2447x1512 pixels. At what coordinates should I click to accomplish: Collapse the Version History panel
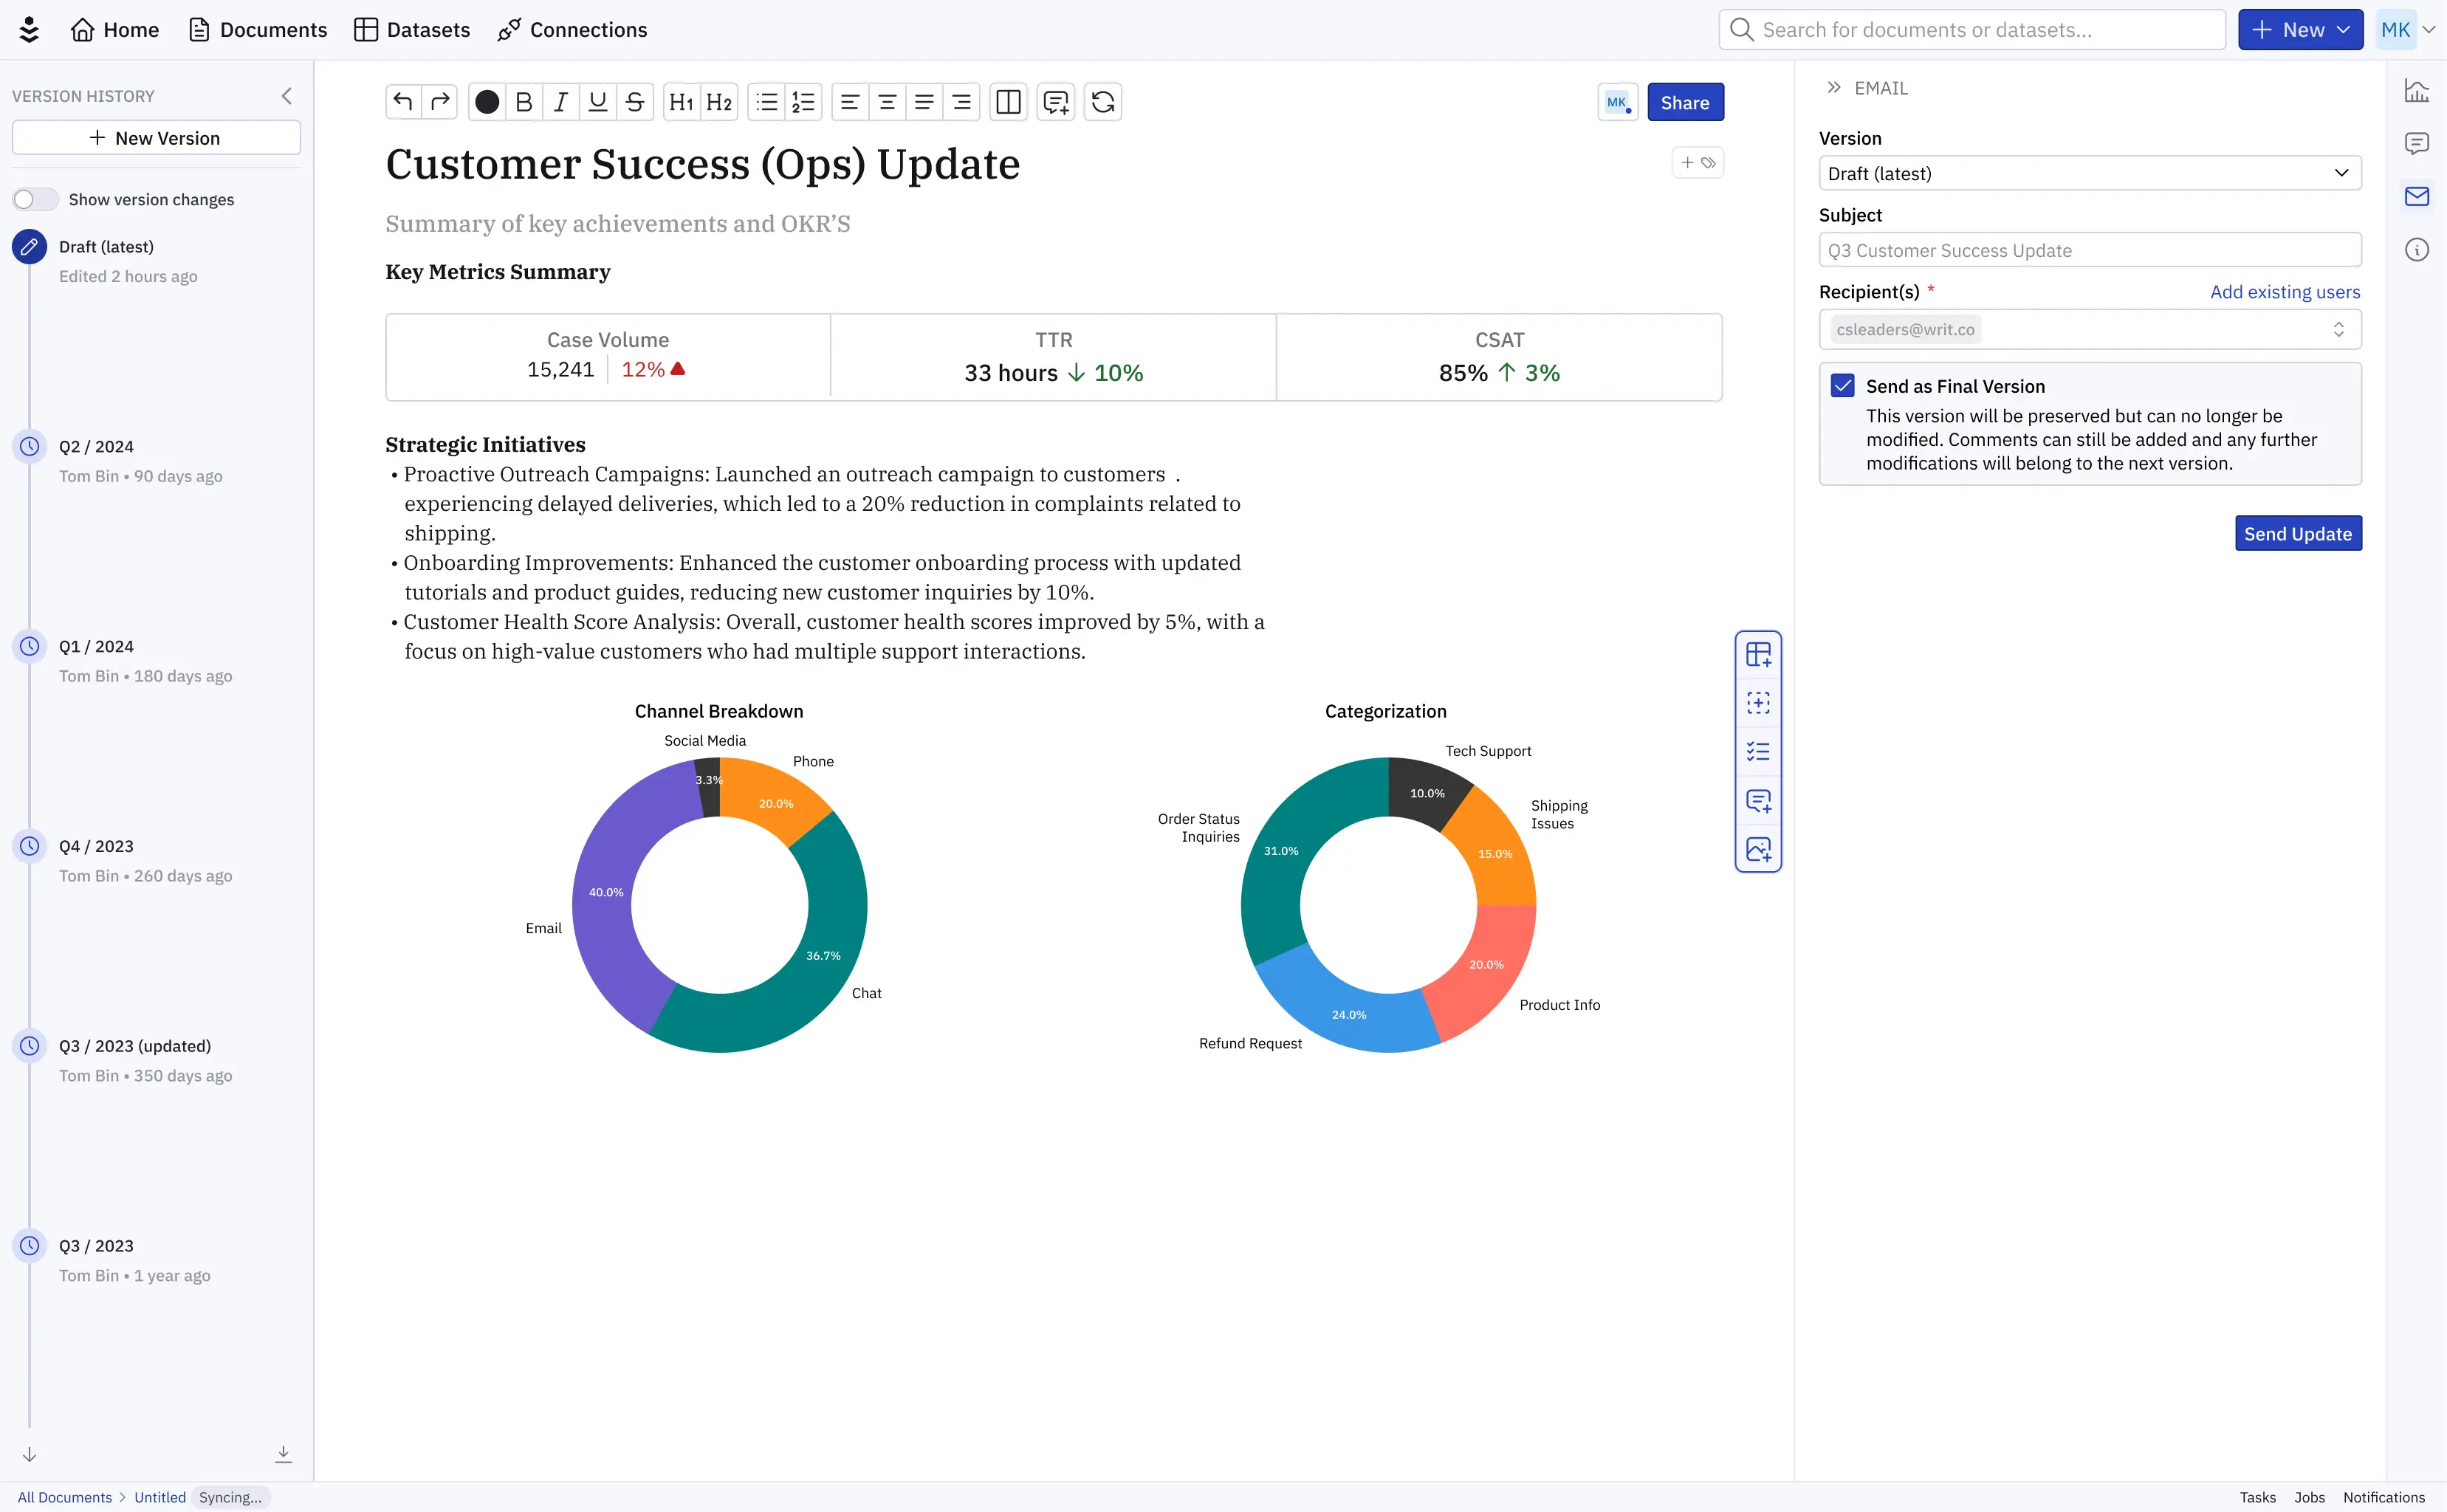(287, 95)
